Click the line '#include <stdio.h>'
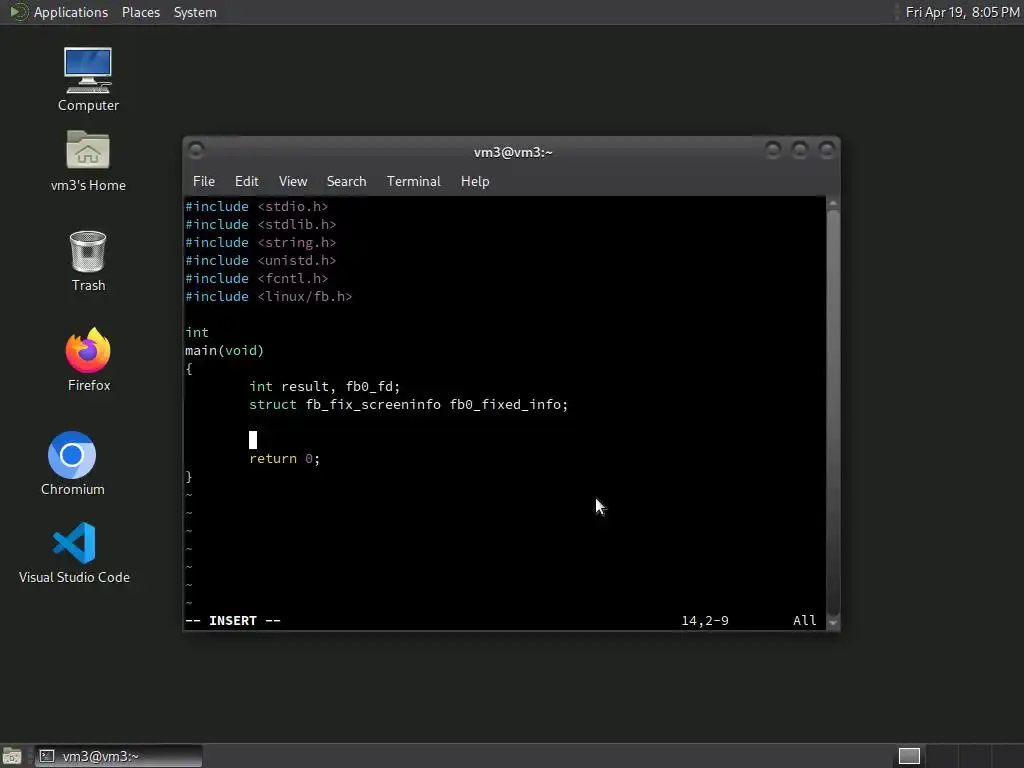This screenshot has height=768, width=1024. pyautogui.click(x=256, y=206)
